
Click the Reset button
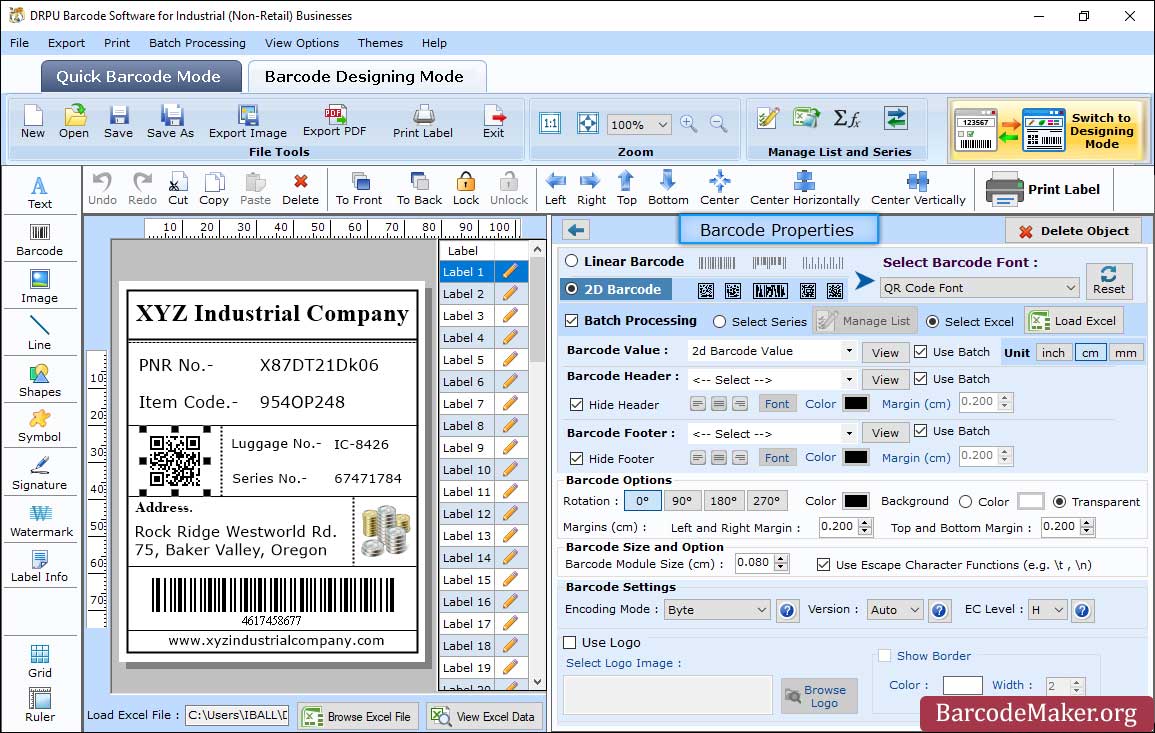[1109, 281]
